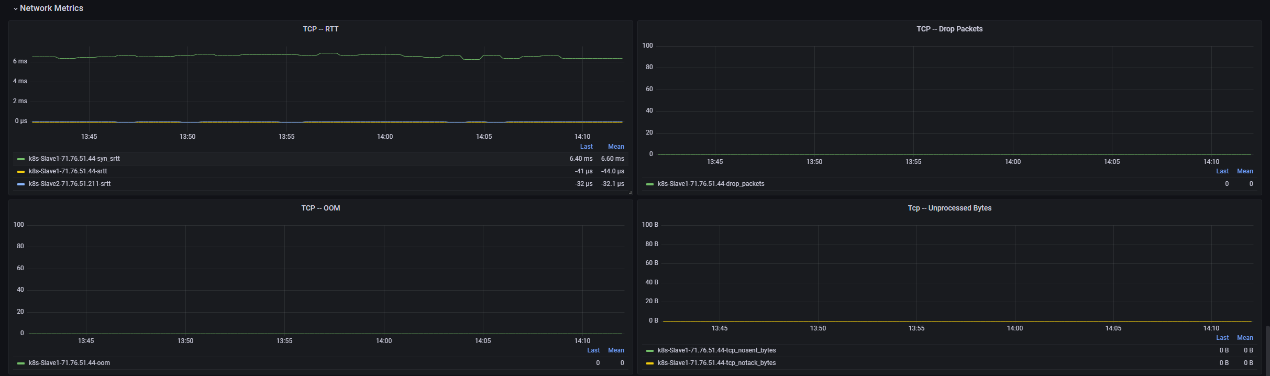Toggle the k8s-Slave2 71.76.51.211 srtt series
This screenshot has width=1270, height=376.
tap(69, 184)
